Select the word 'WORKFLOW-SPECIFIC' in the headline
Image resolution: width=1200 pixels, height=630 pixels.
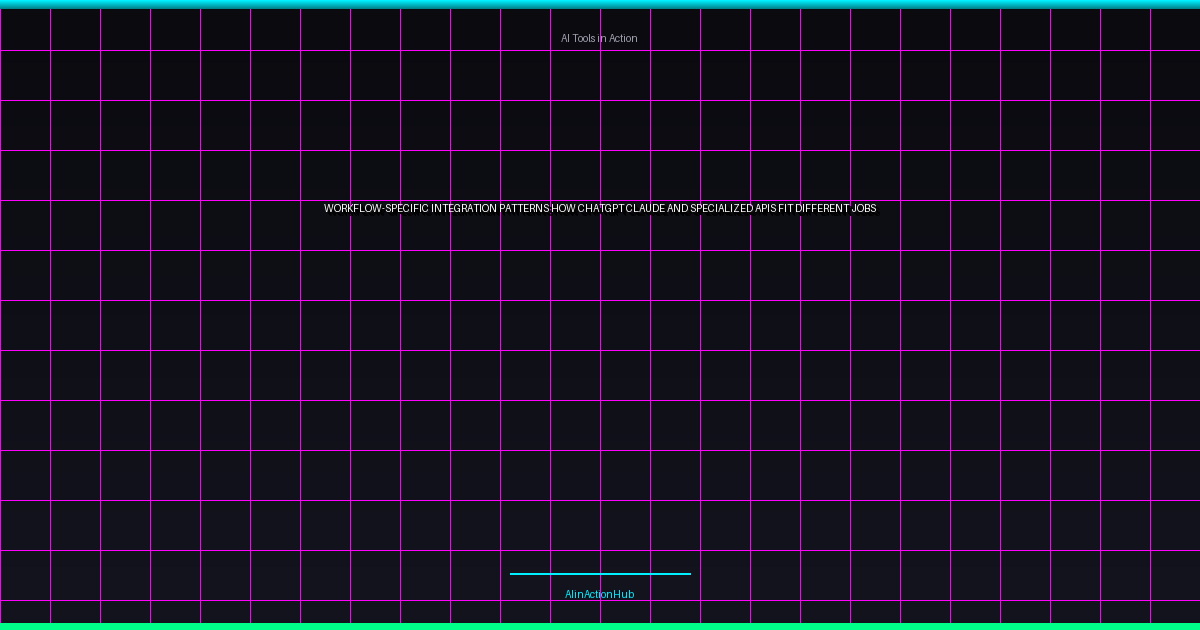[x=376, y=209]
